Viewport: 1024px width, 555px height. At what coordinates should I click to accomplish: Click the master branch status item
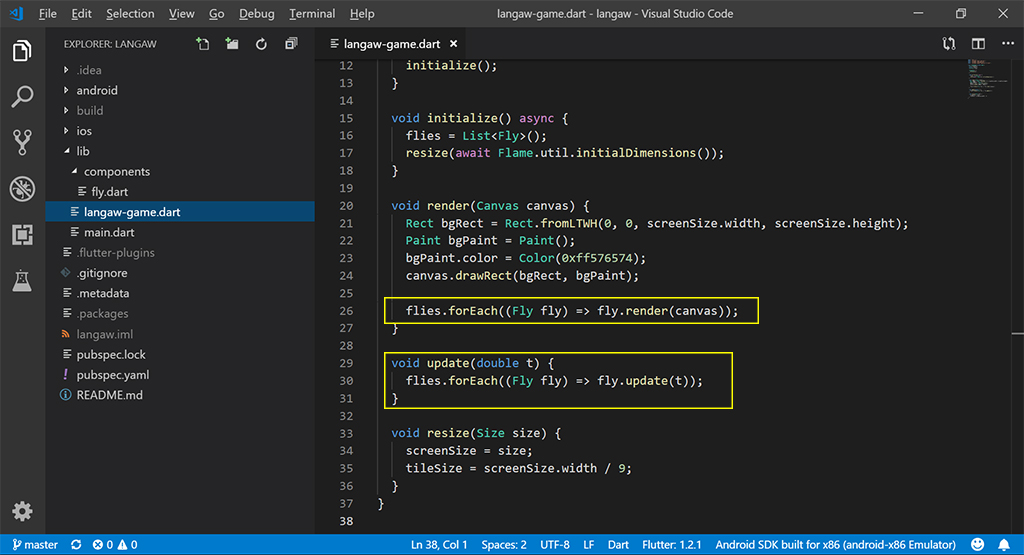pyautogui.click(x=33, y=545)
